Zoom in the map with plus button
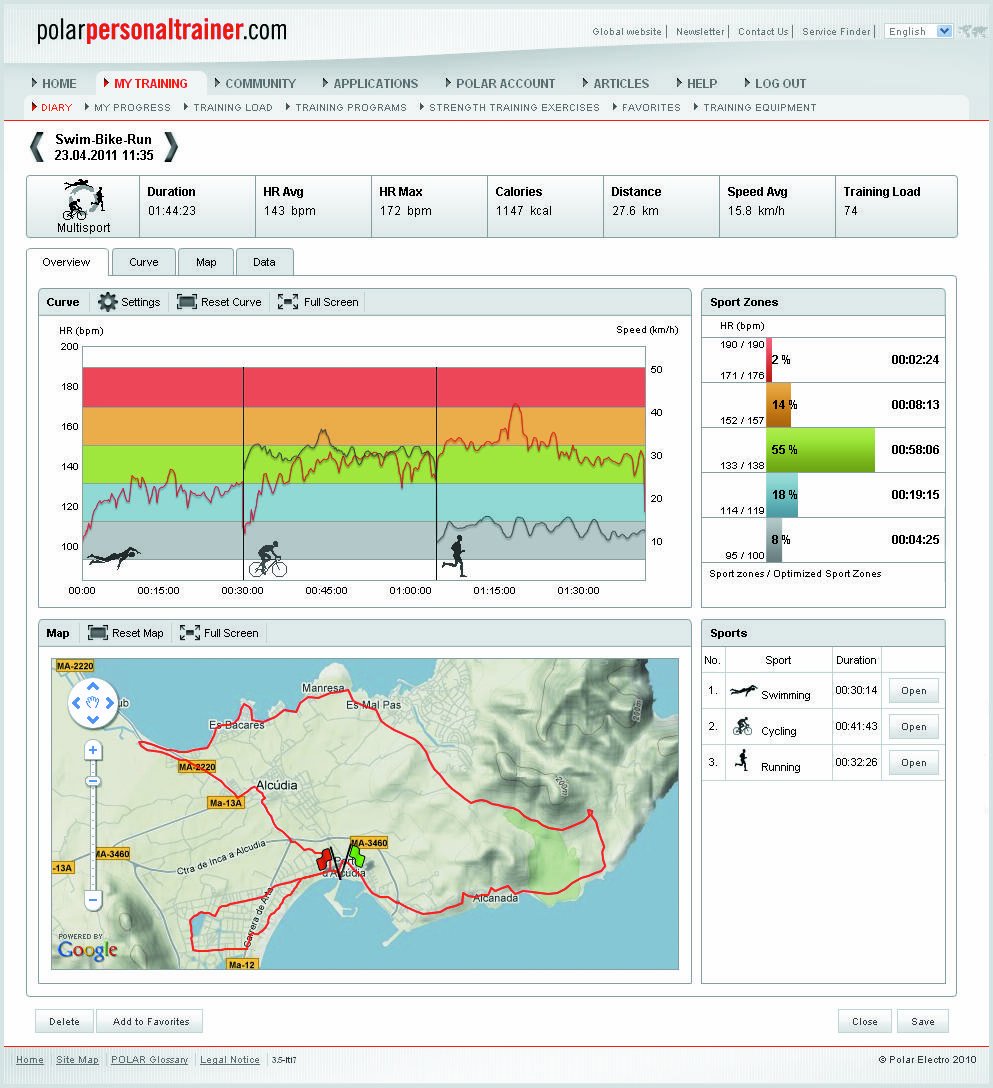This screenshot has width=993, height=1088. pos(93,750)
